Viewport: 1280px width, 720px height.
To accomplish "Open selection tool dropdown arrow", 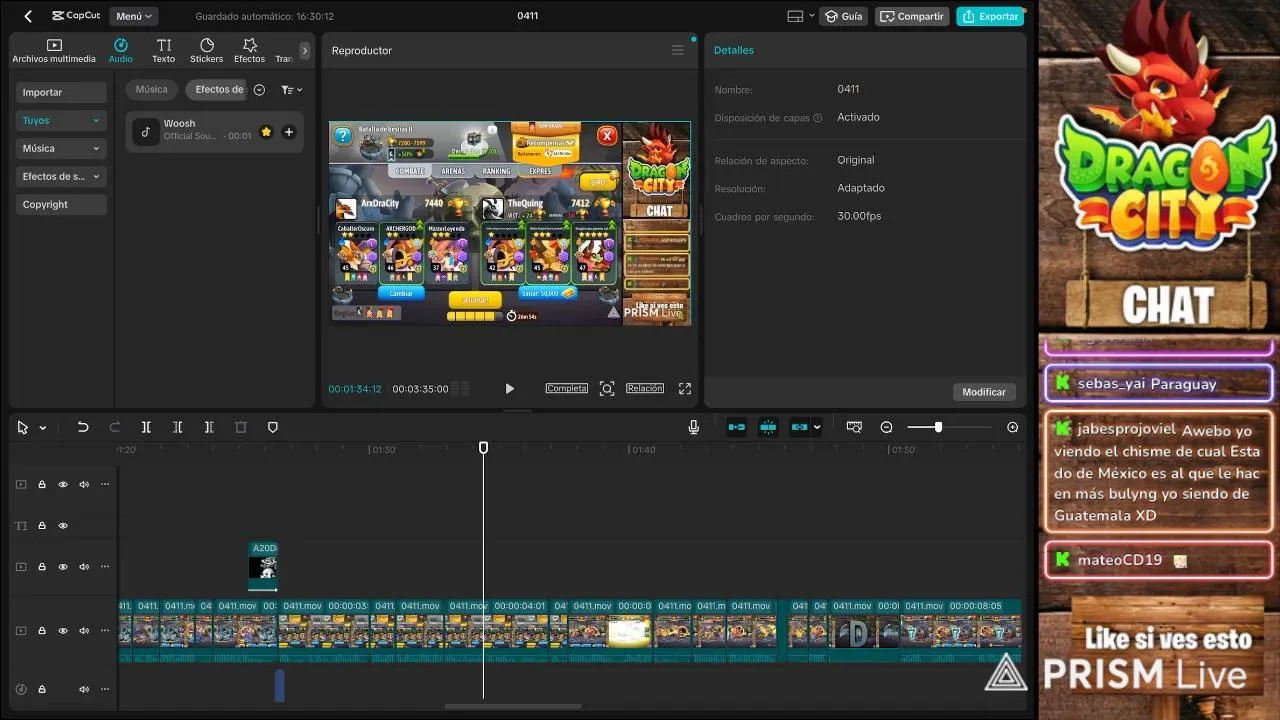I will pos(43,428).
